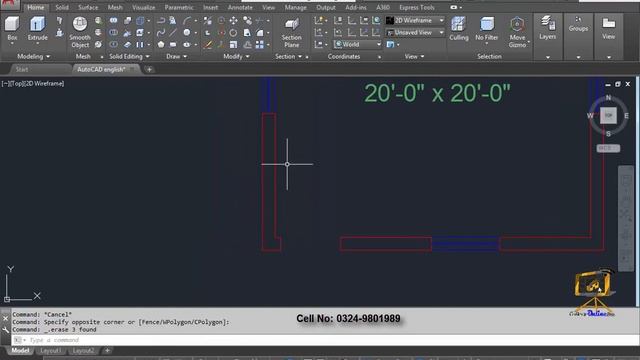Image resolution: width=640 pixels, height=360 pixels.
Task: Open the WCS menu below ViewCube
Action: (x=608, y=148)
